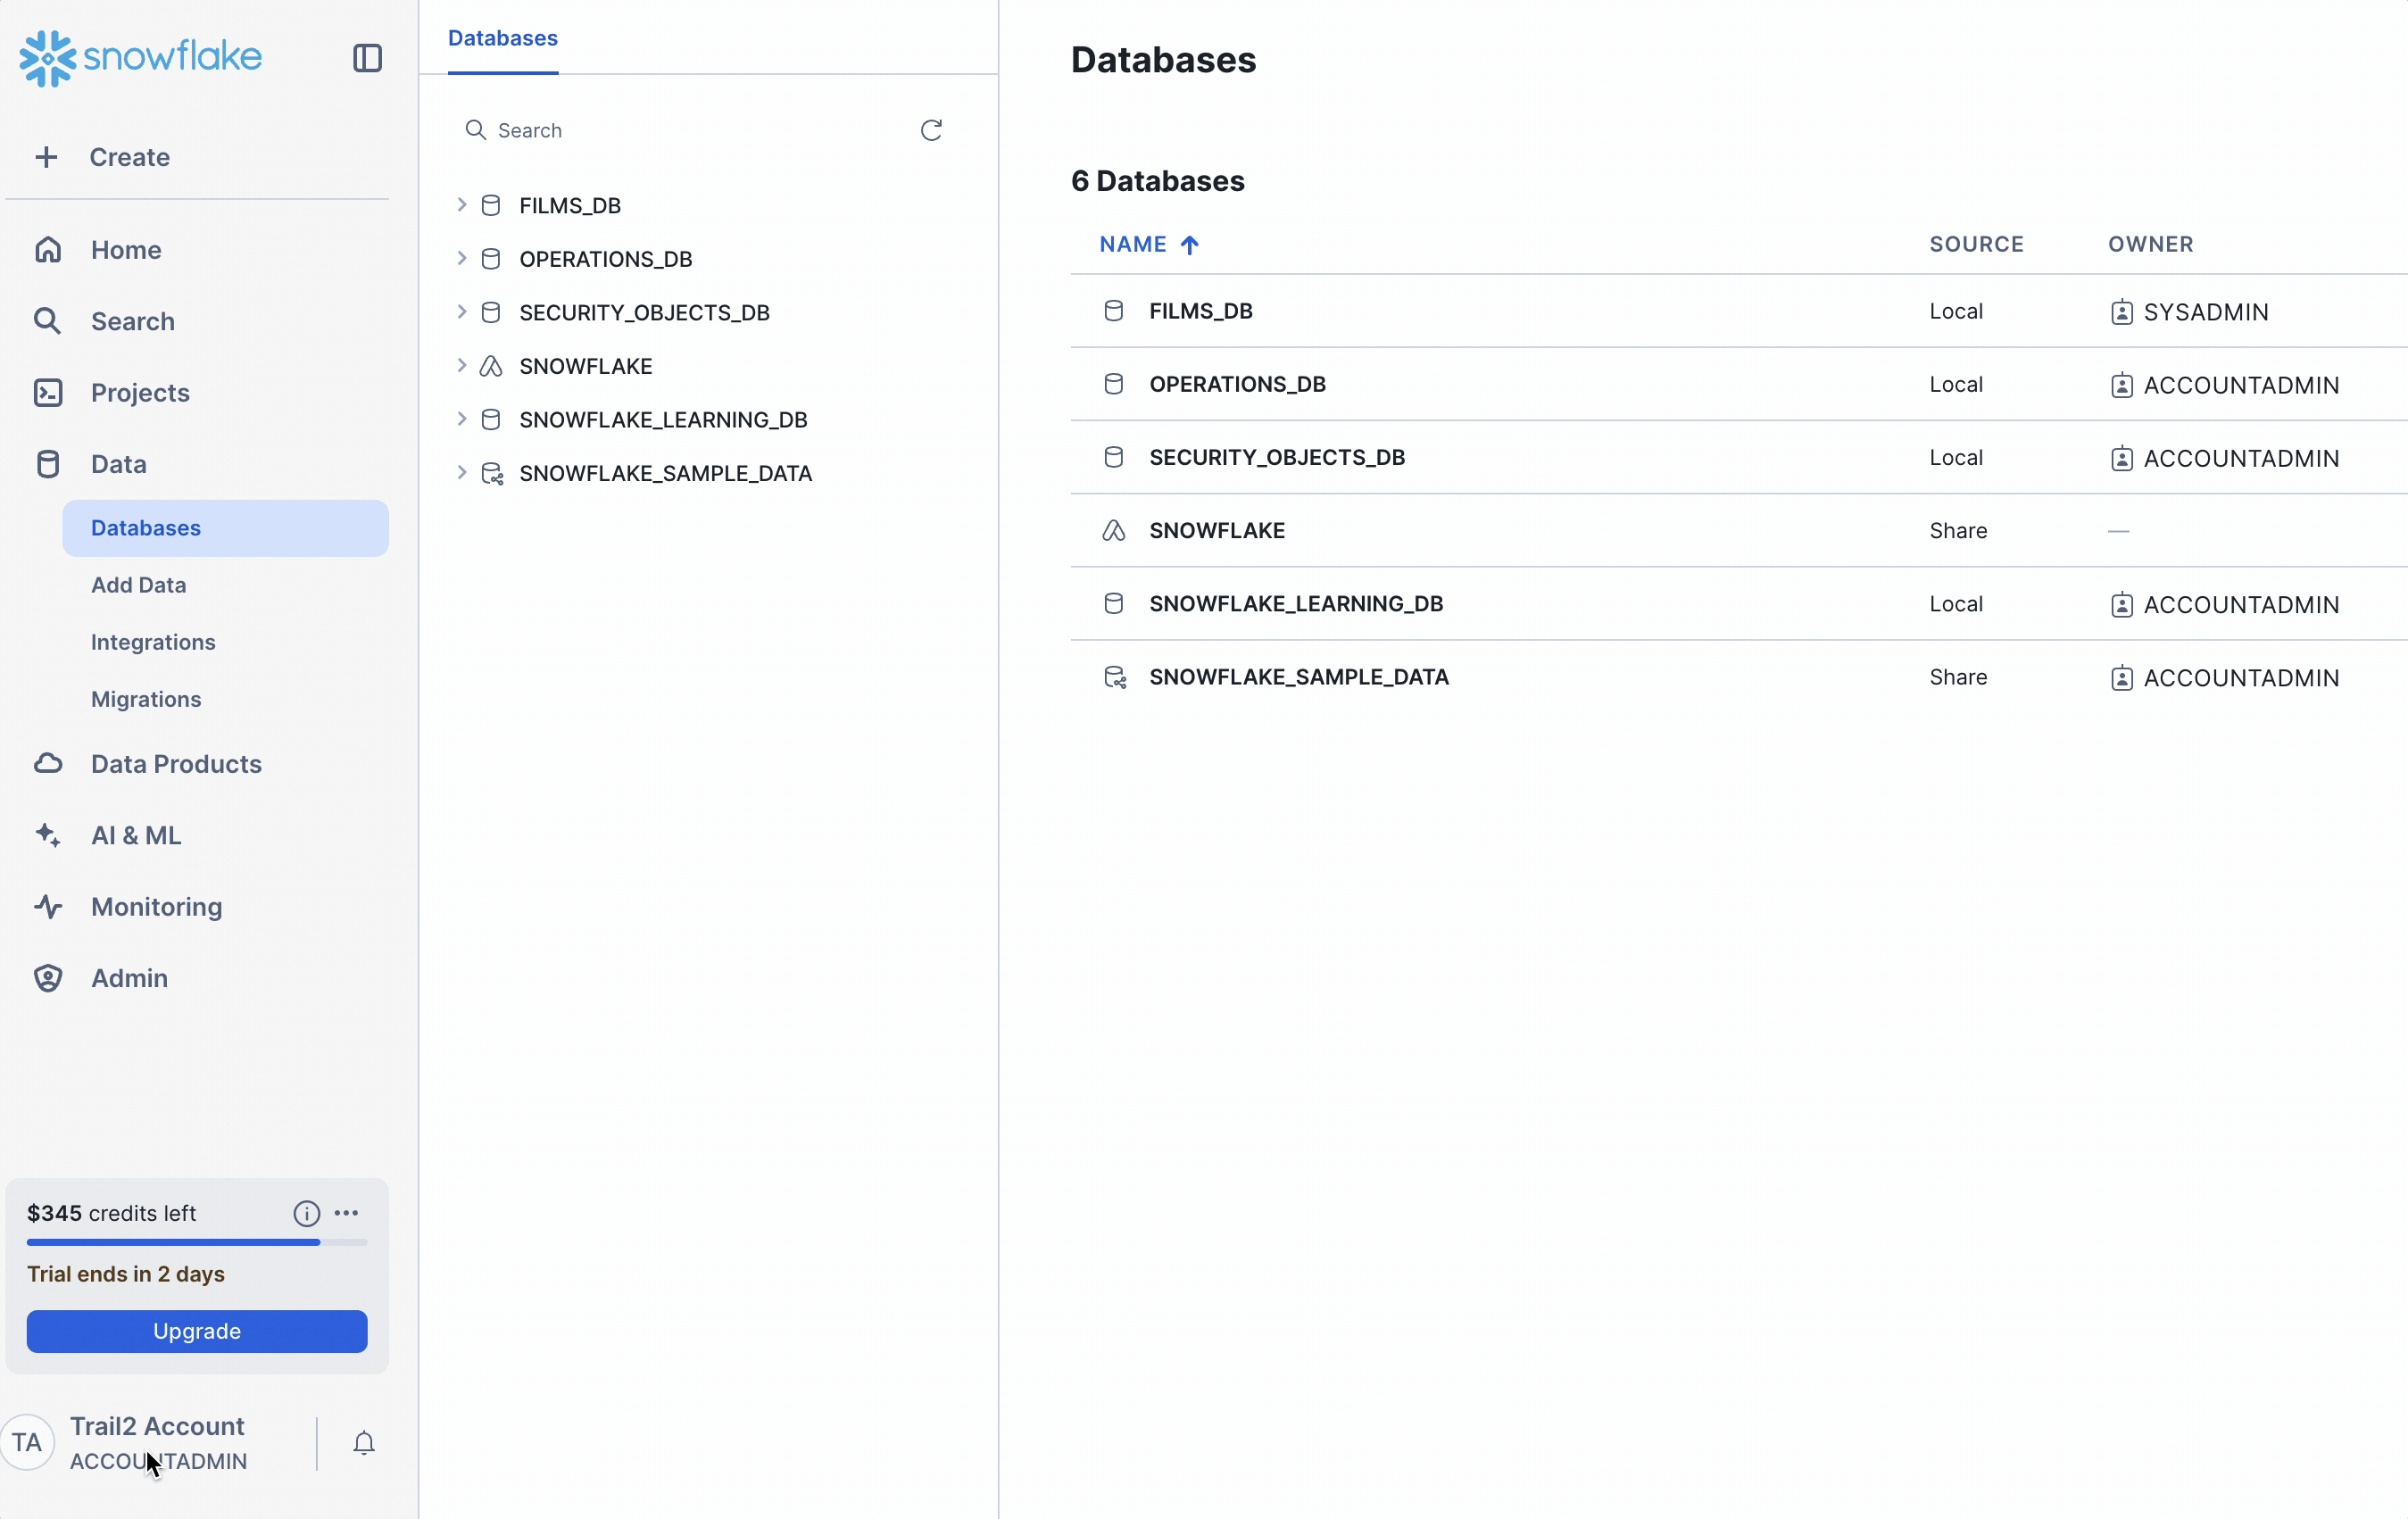Expand the SNOWFLAKE tree node

tap(461, 366)
